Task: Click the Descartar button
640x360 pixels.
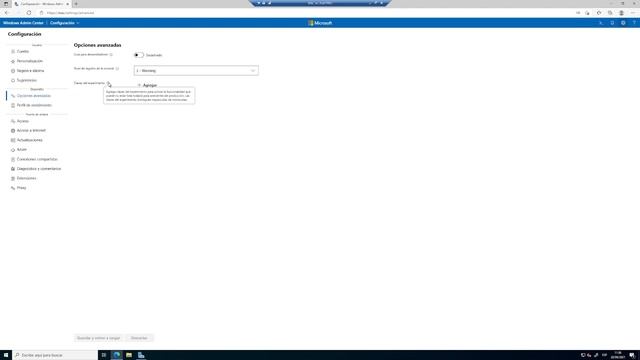Action: coord(139,338)
